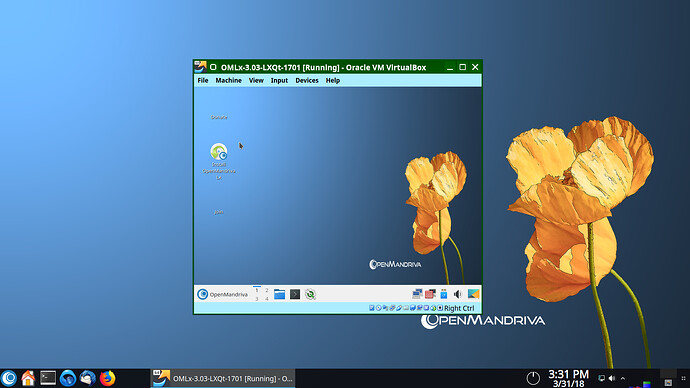This screenshot has width=690, height=388.
Task: Click the Right Ctrl host key indicator
Action: pyautogui.click(x=459, y=308)
